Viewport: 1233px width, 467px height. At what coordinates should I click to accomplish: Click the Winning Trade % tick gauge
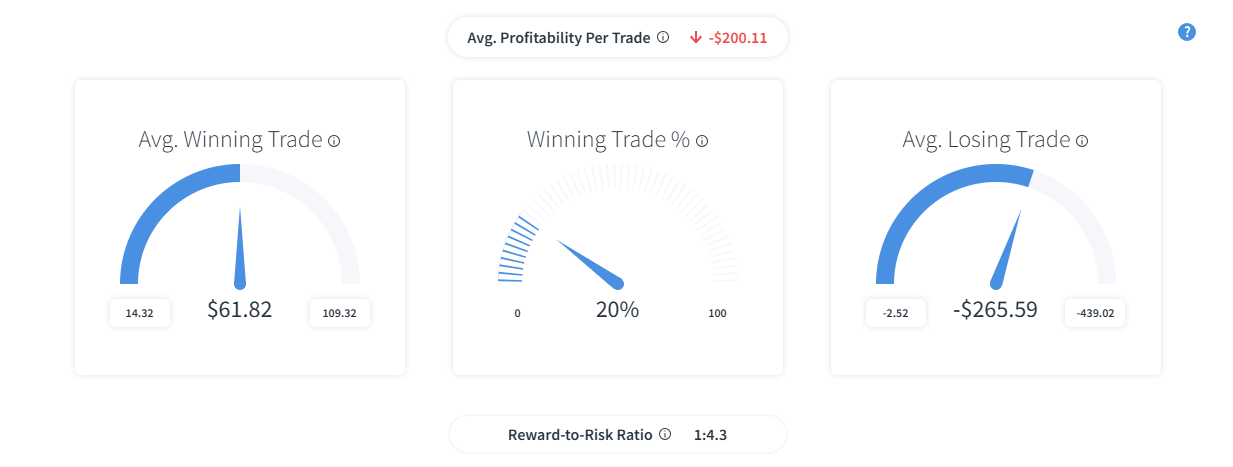(x=617, y=223)
